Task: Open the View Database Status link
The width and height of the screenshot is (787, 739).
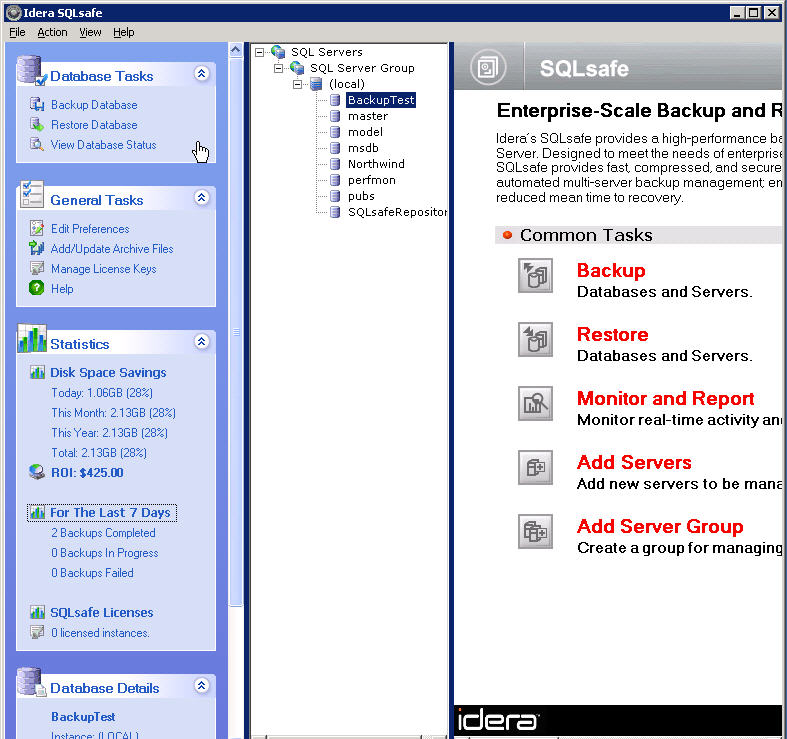Action: 104,145
